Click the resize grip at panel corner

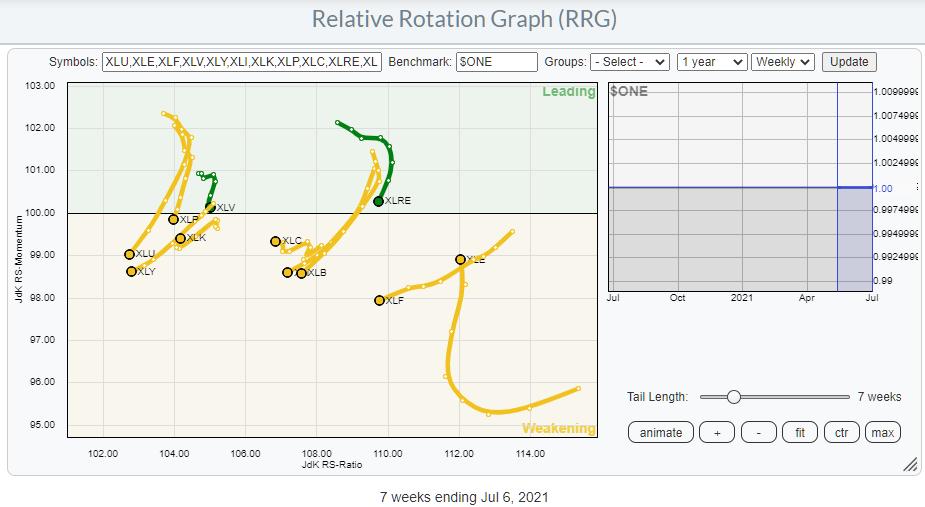910,465
